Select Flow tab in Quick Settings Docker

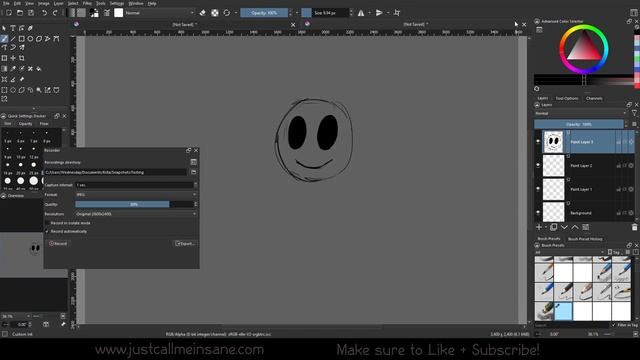click(44, 124)
